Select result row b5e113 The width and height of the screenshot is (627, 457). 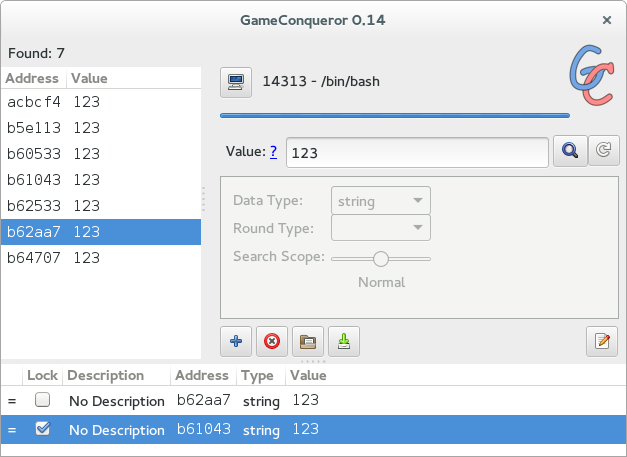(x=101, y=128)
